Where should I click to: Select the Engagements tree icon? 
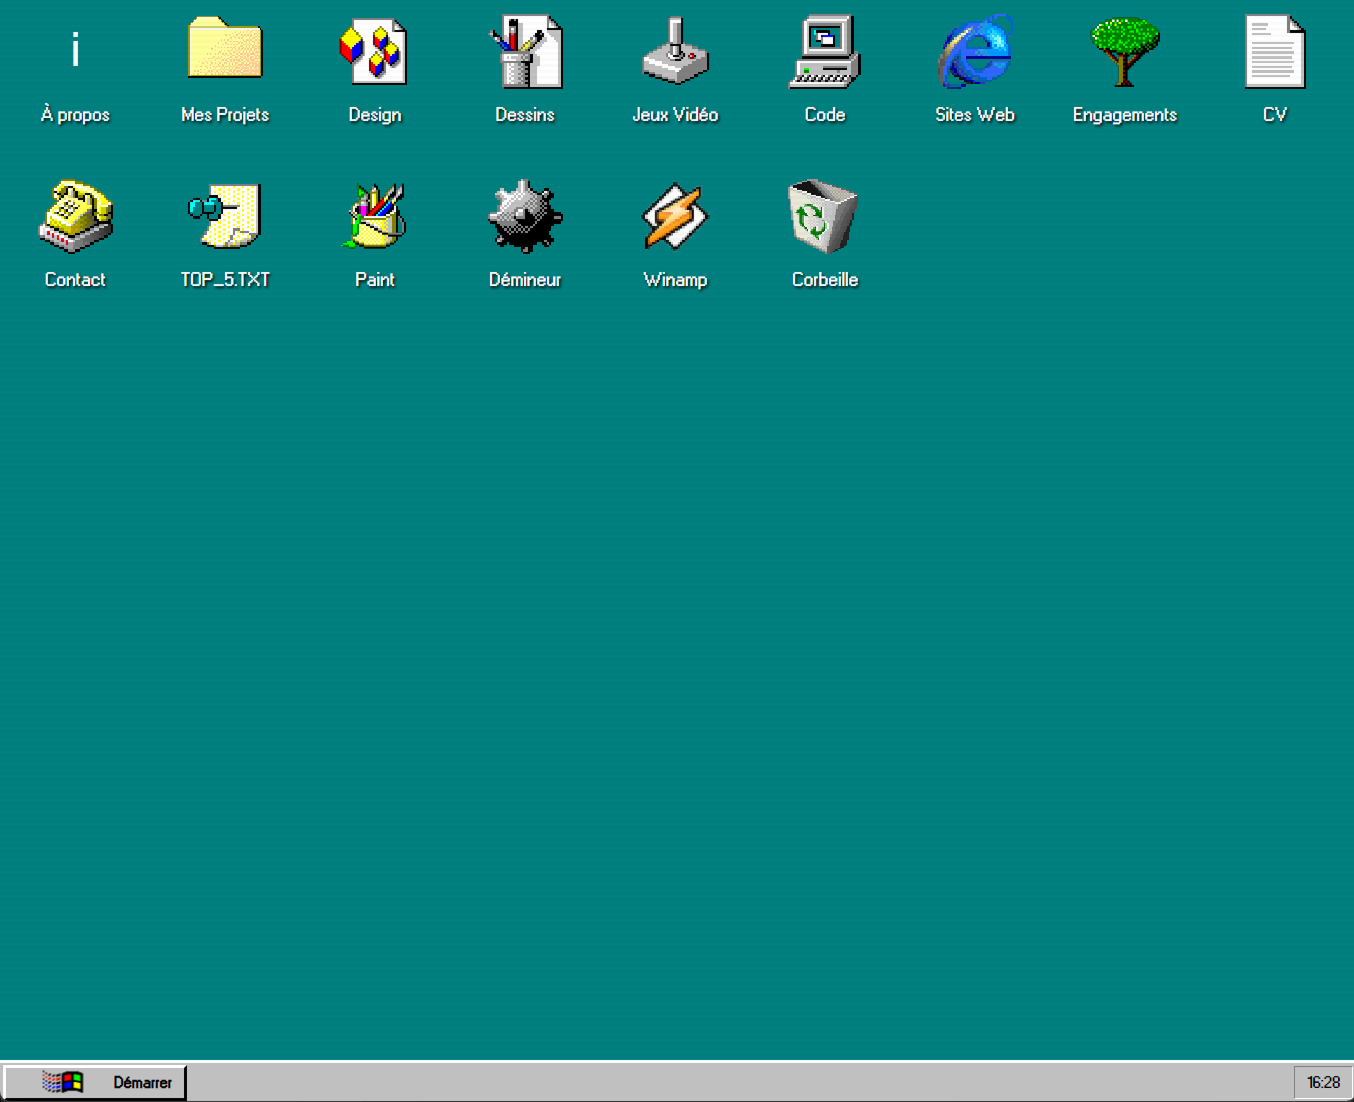[1125, 52]
